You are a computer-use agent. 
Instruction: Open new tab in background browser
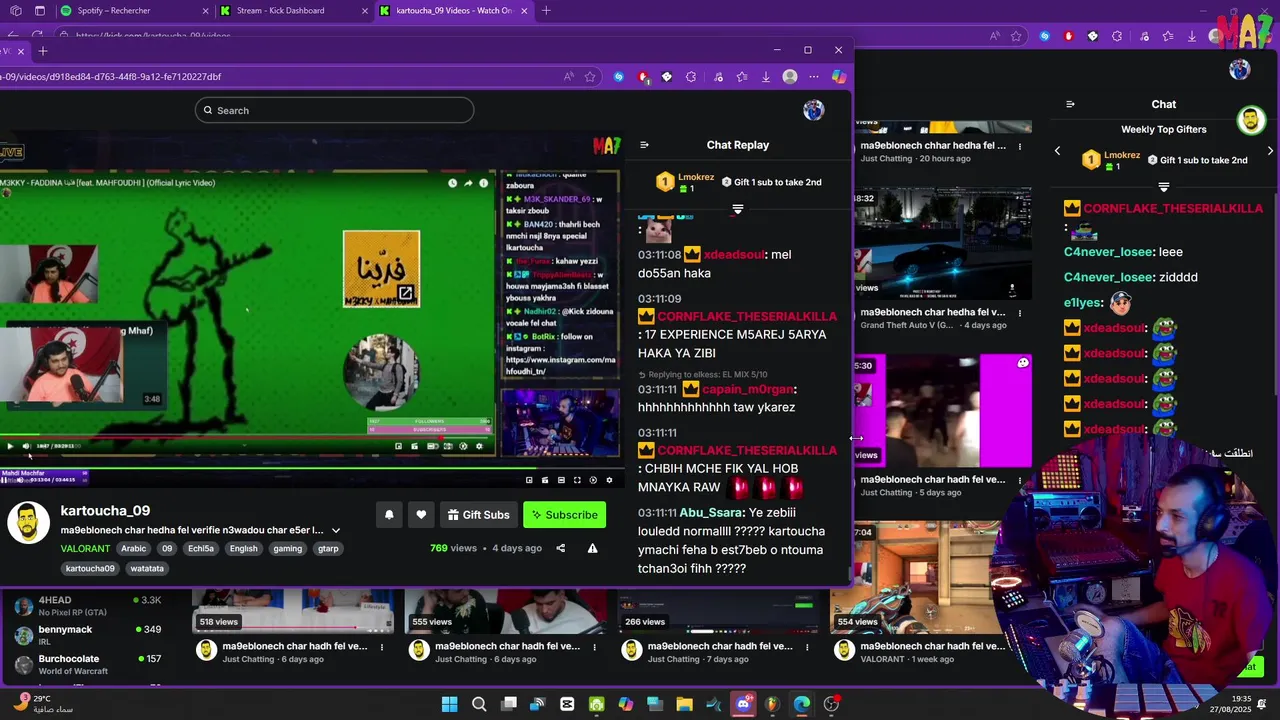click(546, 10)
